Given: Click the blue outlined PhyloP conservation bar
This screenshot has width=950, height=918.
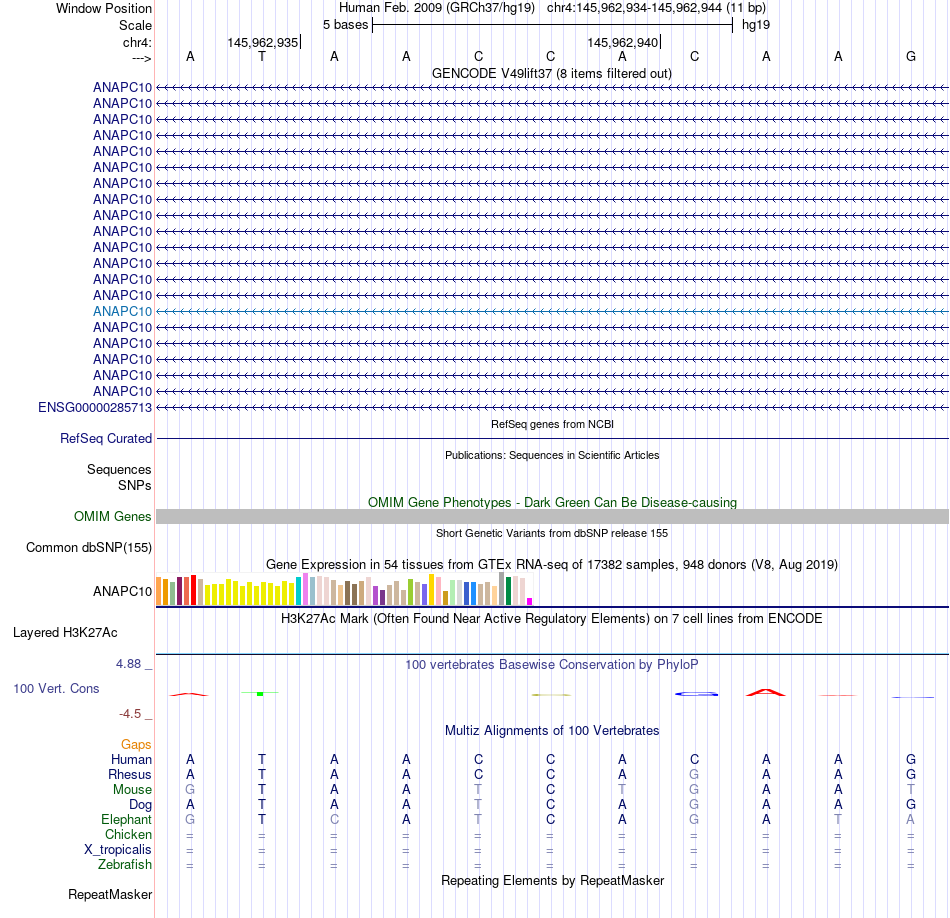Looking at the screenshot, I should coord(697,694).
